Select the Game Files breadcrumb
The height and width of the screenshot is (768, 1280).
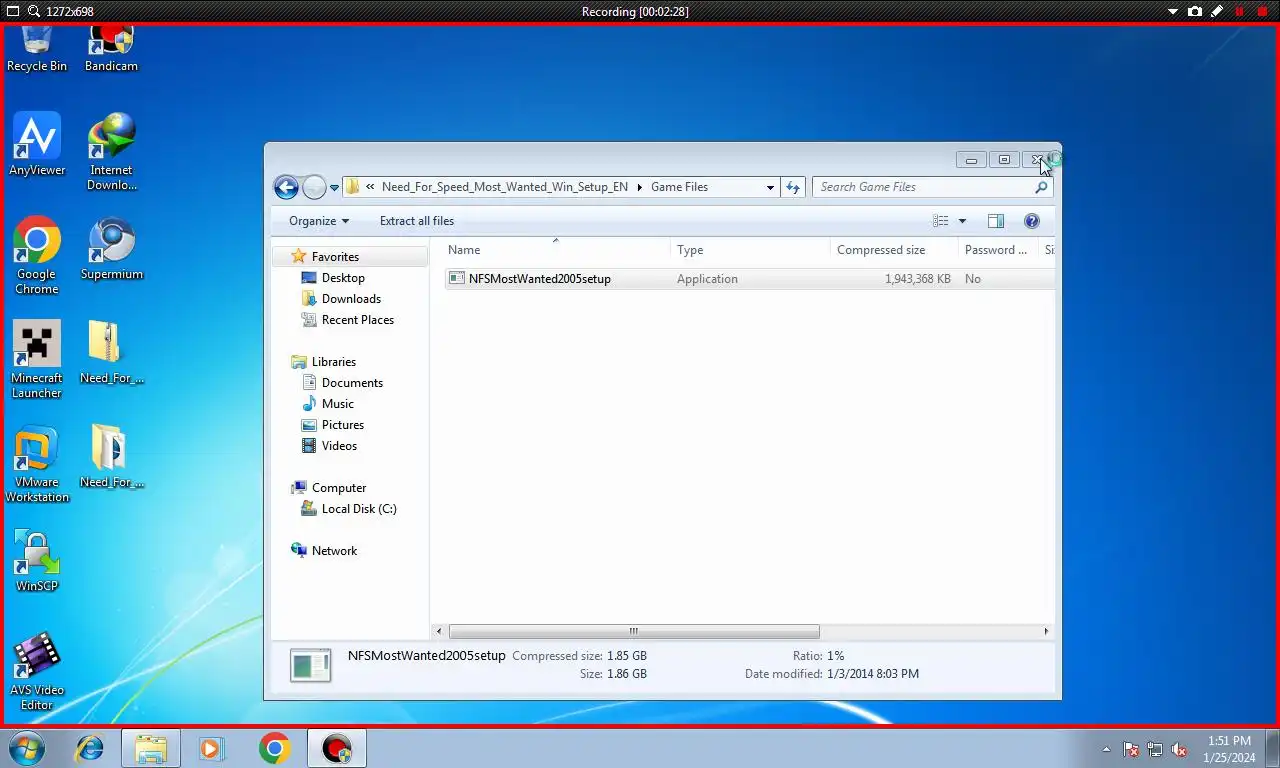click(679, 187)
